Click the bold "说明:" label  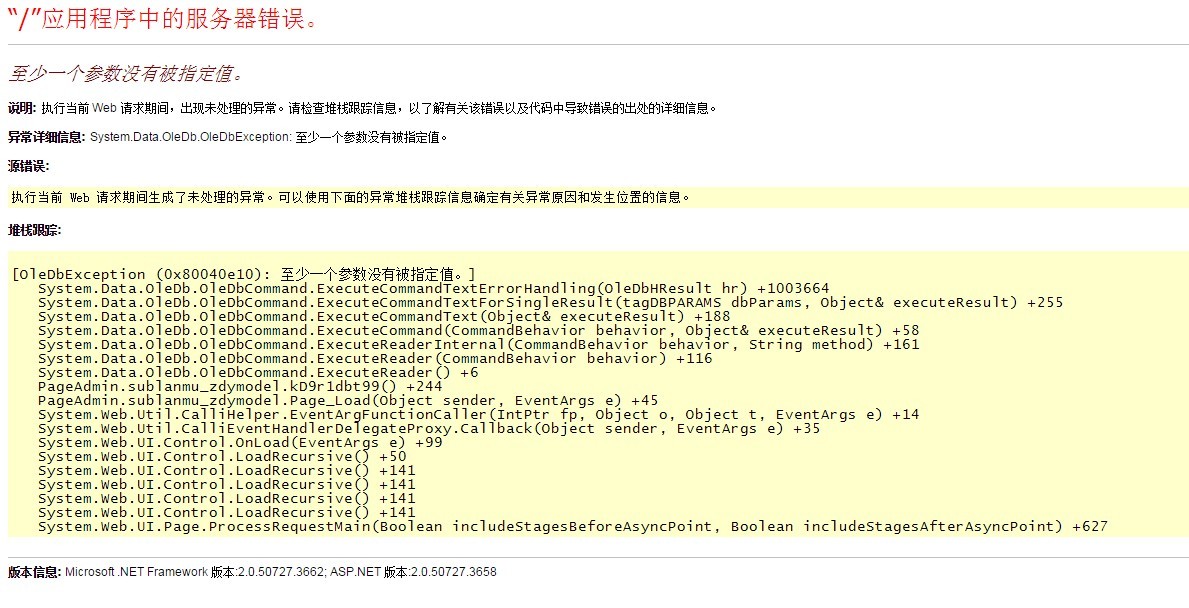[x=21, y=108]
